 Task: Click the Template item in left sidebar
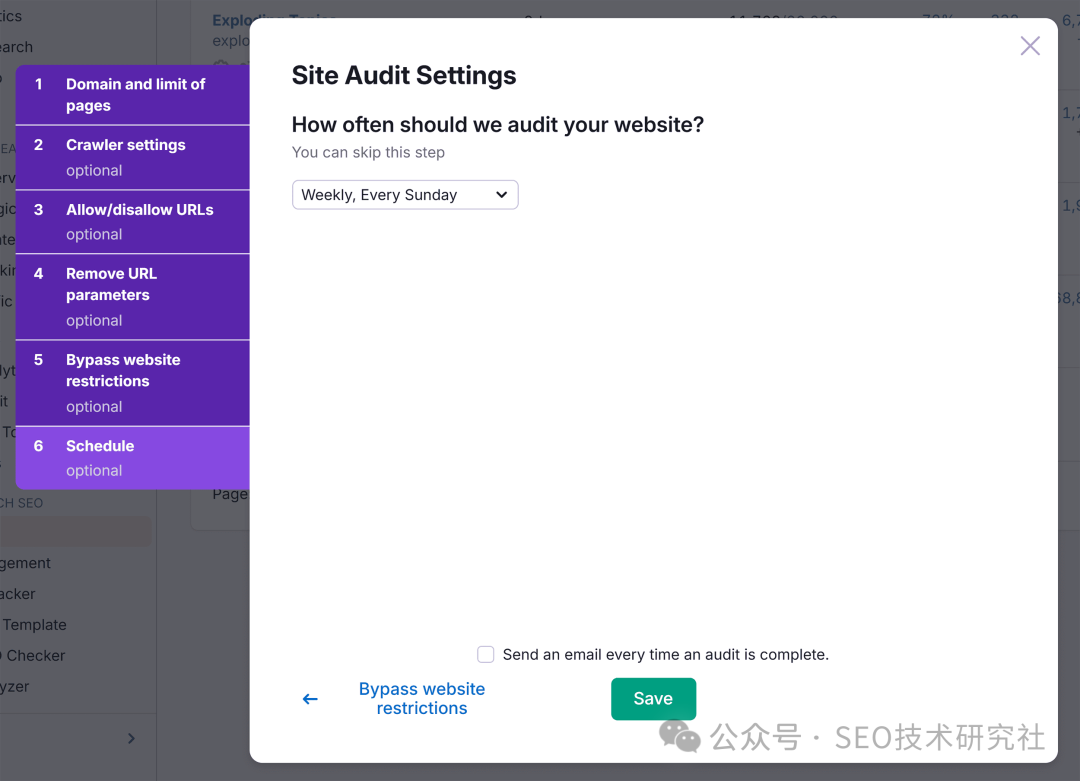tap(34, 625)
